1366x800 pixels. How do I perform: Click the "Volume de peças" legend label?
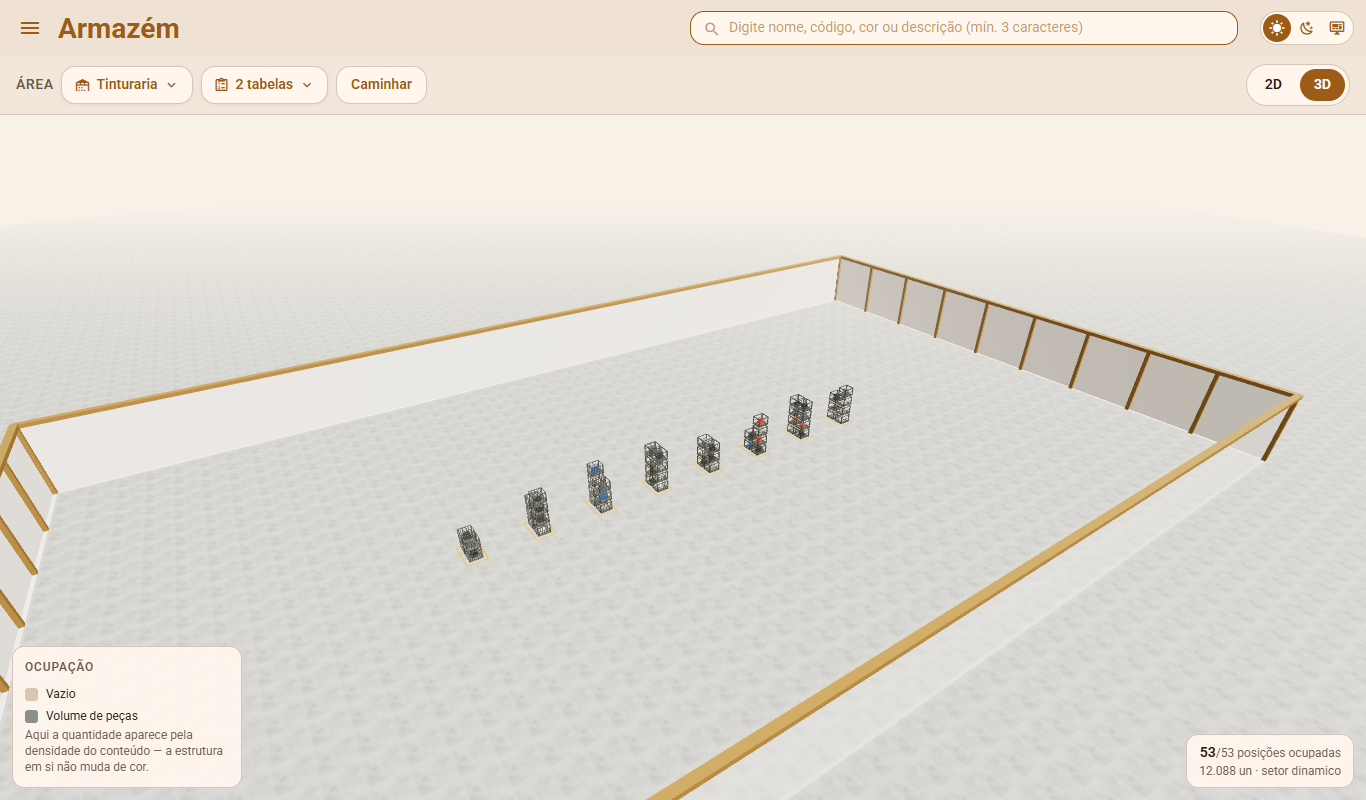pyautogui.click(x=92, y=716)
